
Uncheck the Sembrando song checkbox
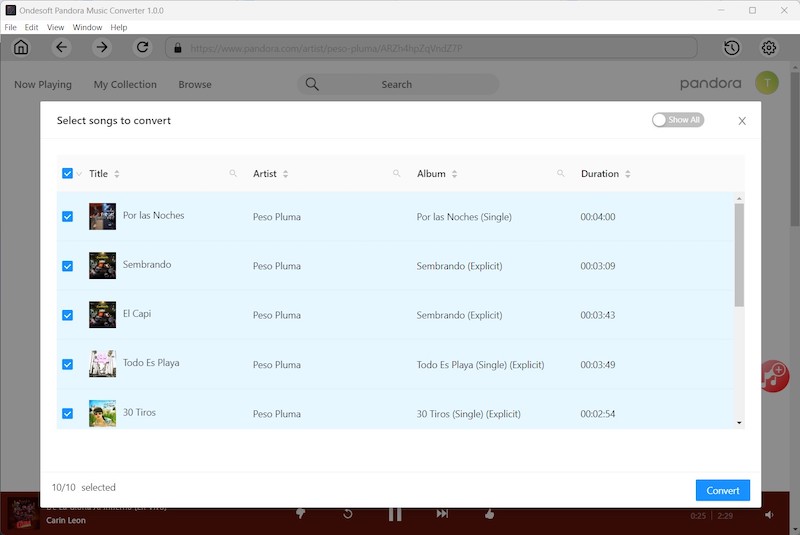point(67,266)
